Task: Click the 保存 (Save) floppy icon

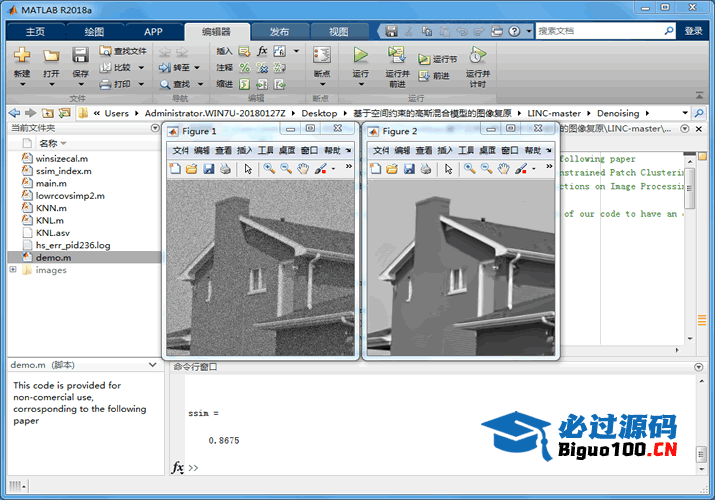Action: [x=80, y=55]
